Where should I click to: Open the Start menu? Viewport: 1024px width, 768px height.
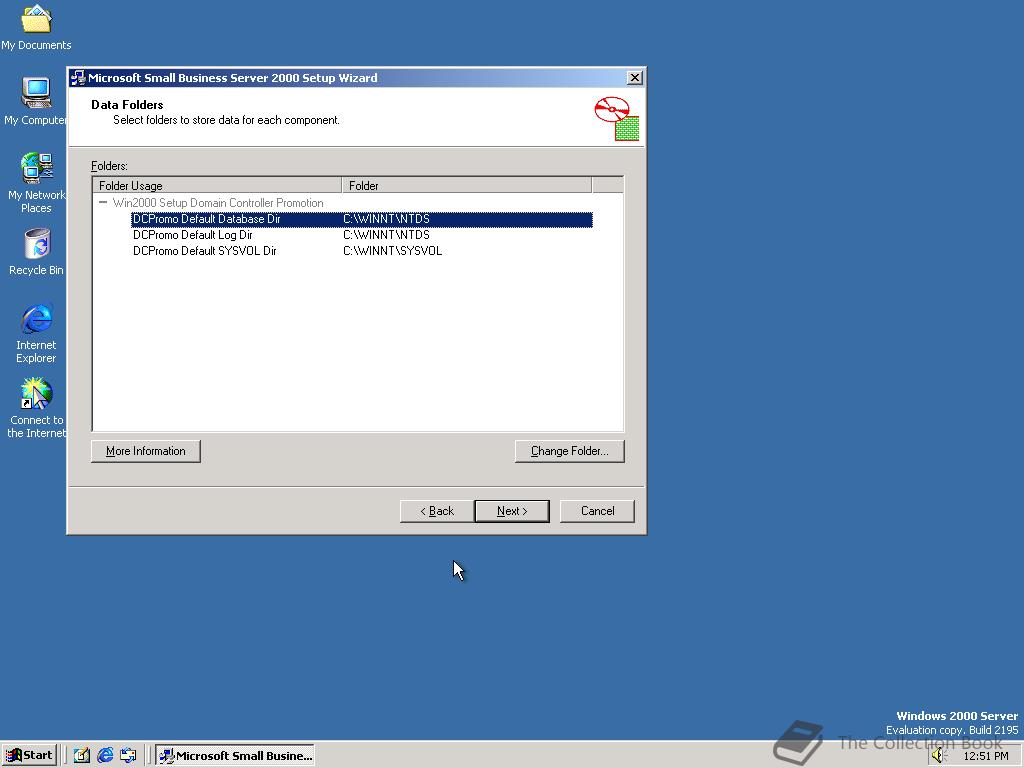pos(29,756)
